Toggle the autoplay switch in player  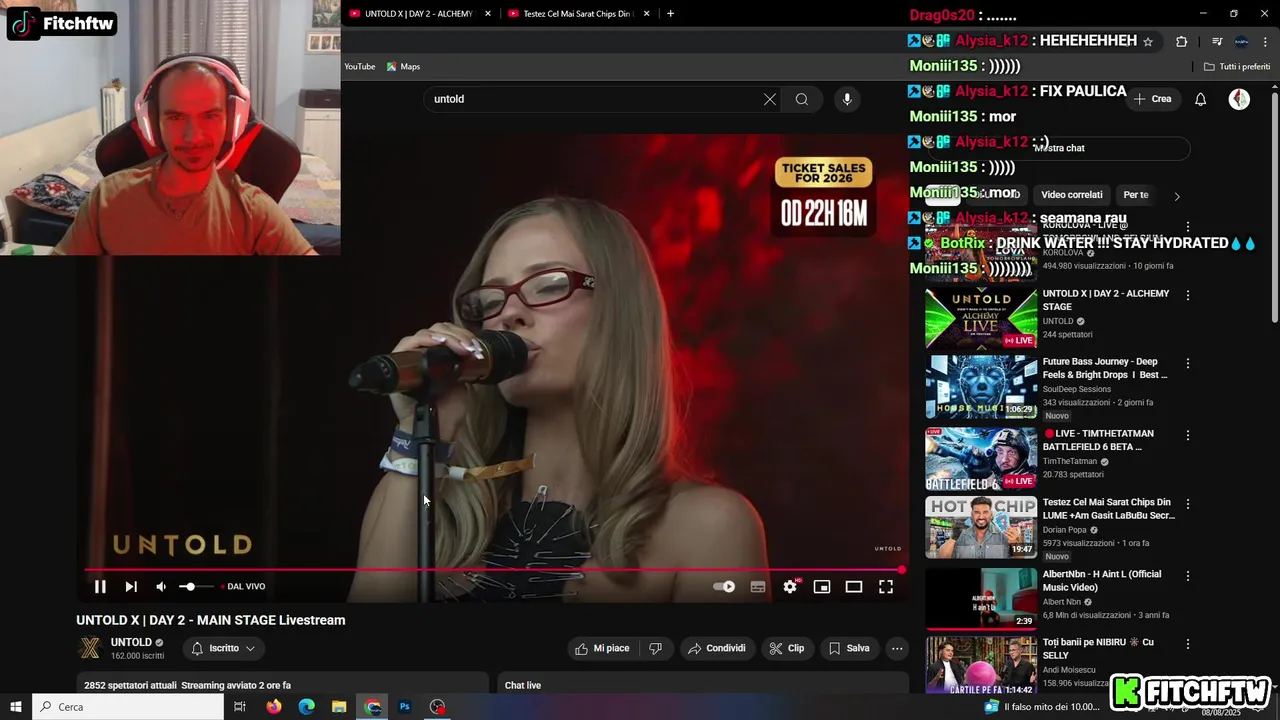pyautogui.click(x=724, y=587)
